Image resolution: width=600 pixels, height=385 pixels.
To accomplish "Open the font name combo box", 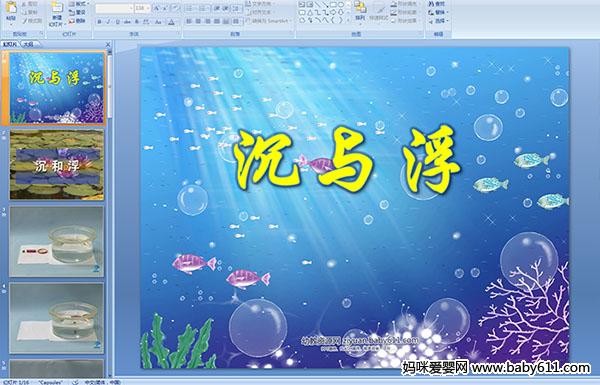I will pyautogui.click(x=114, y=8).
